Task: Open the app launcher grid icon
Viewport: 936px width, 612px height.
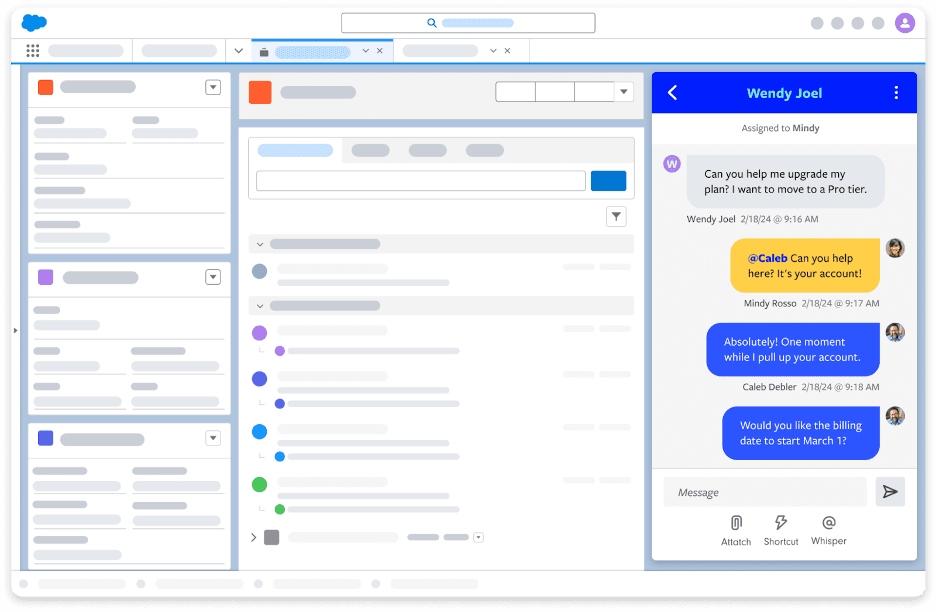Action: [x=33, y=51]
